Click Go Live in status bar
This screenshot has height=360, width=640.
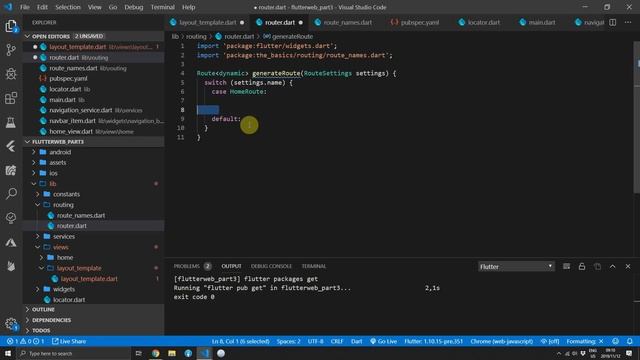pos(383,341)
